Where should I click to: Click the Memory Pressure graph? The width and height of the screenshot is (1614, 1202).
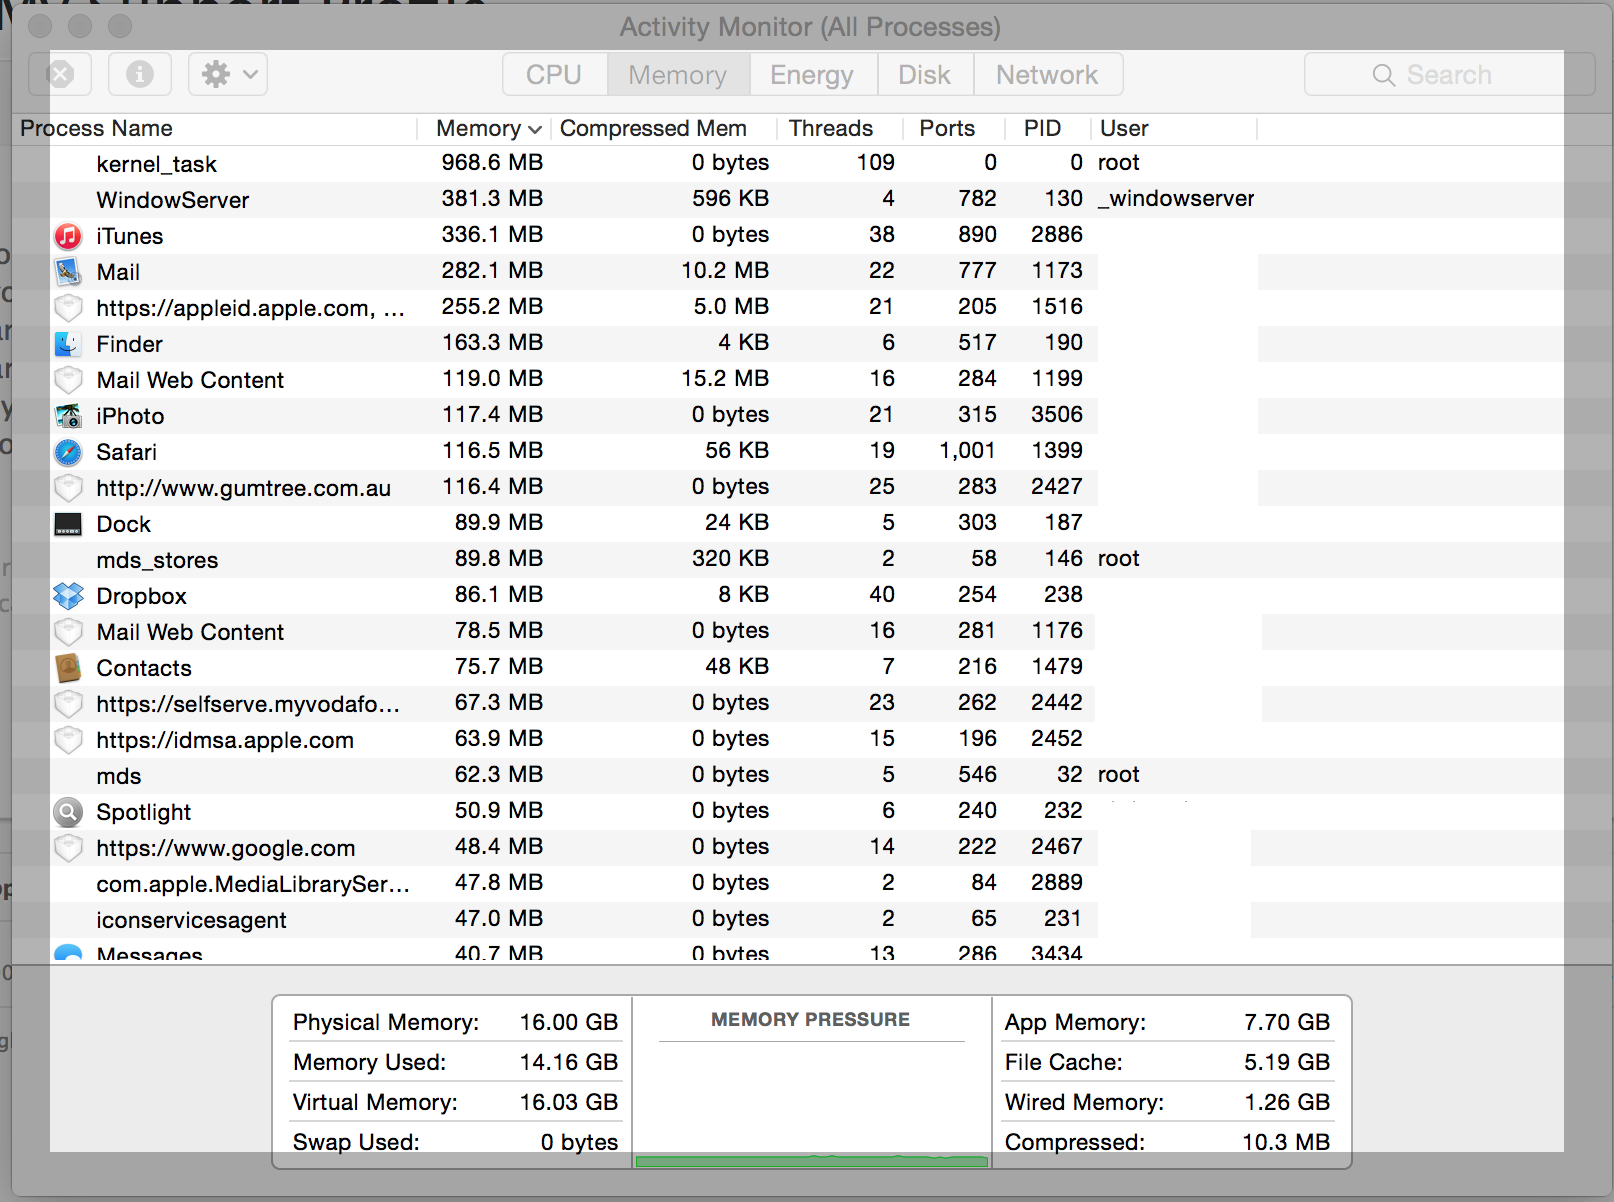click(811, 1104)
